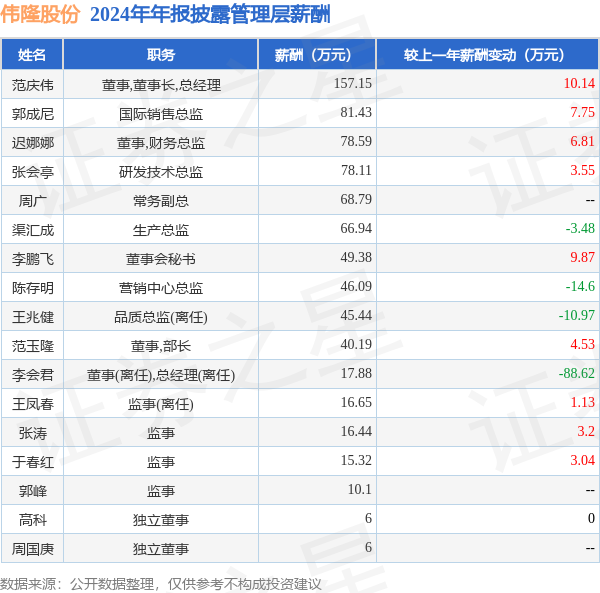Click the salary value 16.44

356,432
